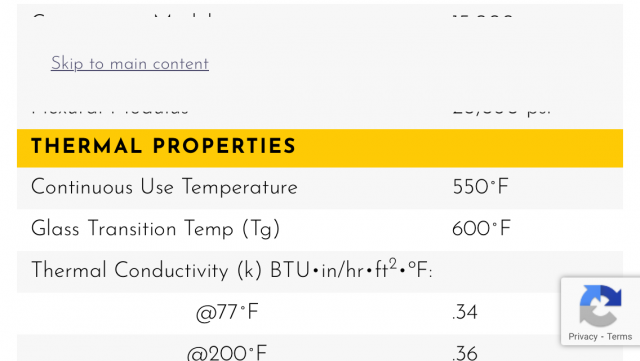Open the reCAPTCHA Terms link
This screenshot has height=361, width=640.
619,336
